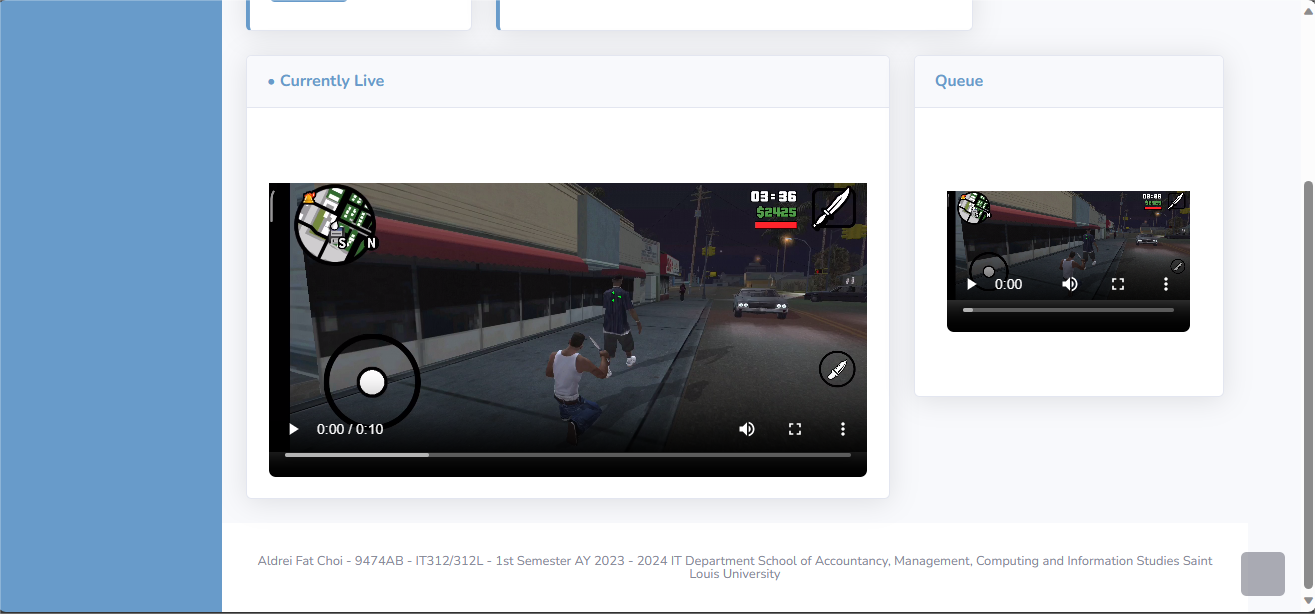Click the scrollbar up arrow
This screenshot has height=614, width=1315.
pos(1308,9)
